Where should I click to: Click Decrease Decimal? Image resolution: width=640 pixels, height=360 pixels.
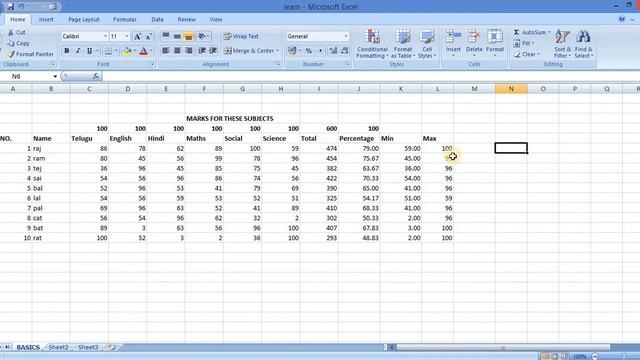[344, 51]
